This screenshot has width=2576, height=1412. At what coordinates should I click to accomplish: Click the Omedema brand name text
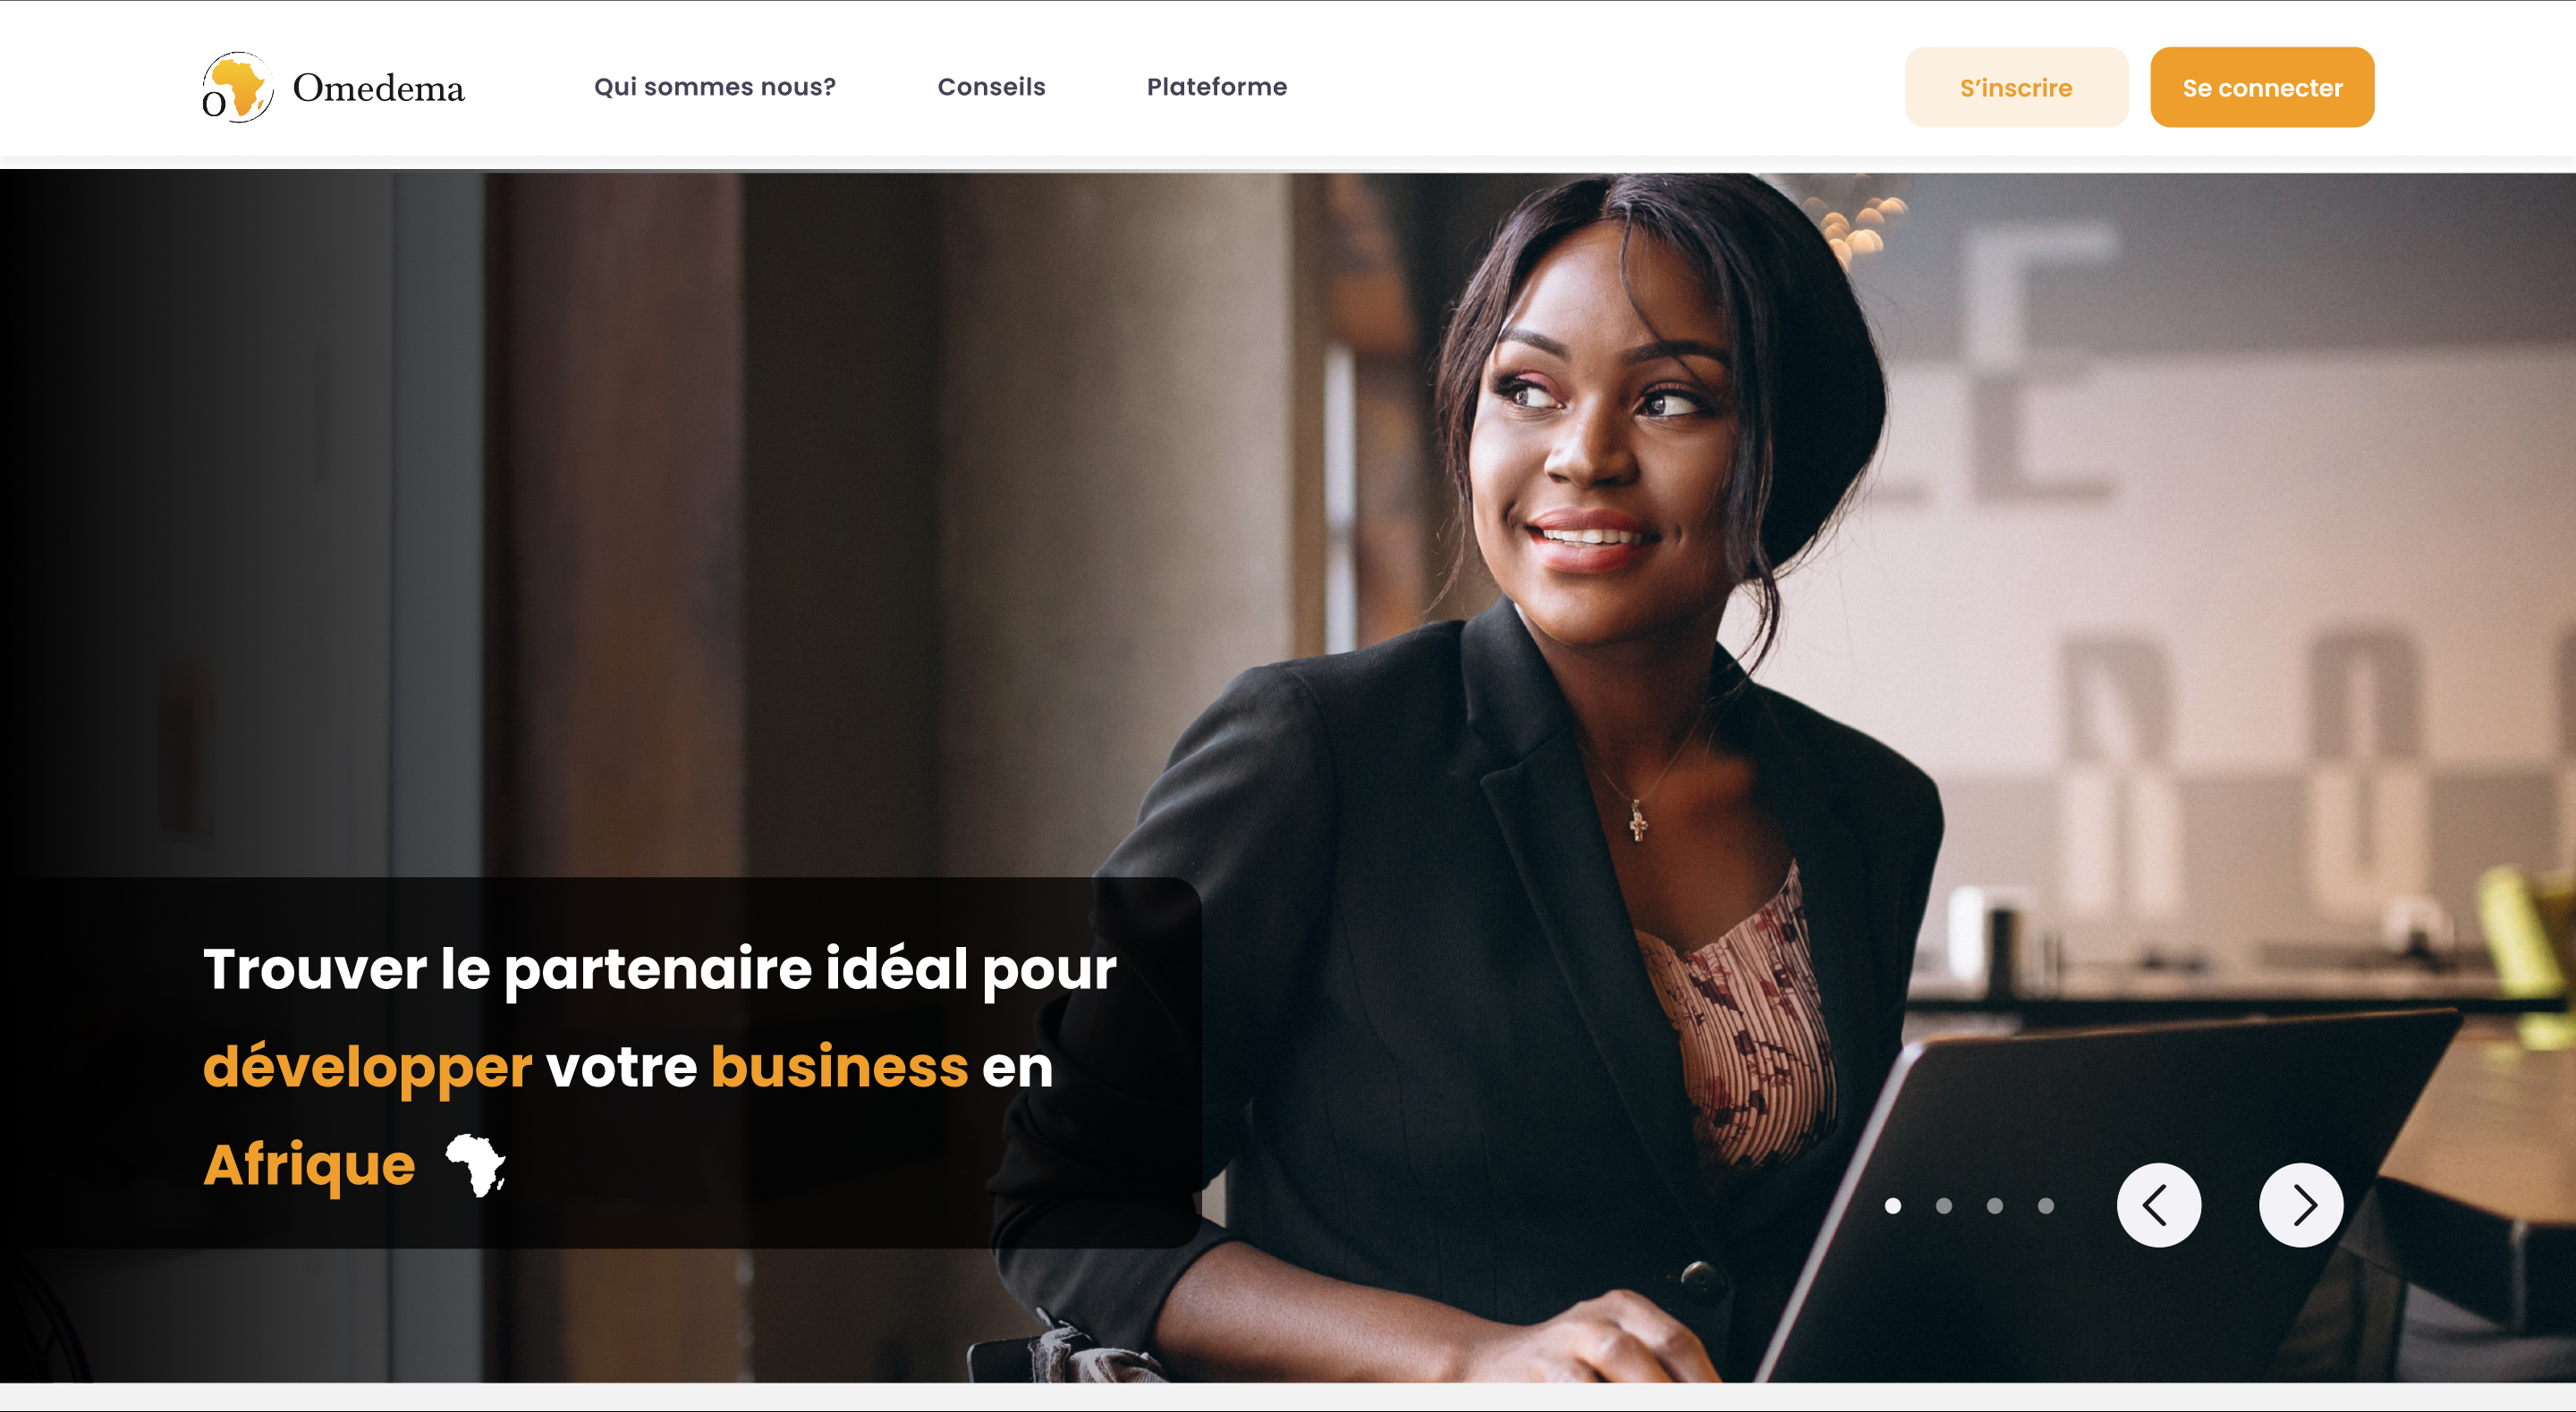point(378,88)
